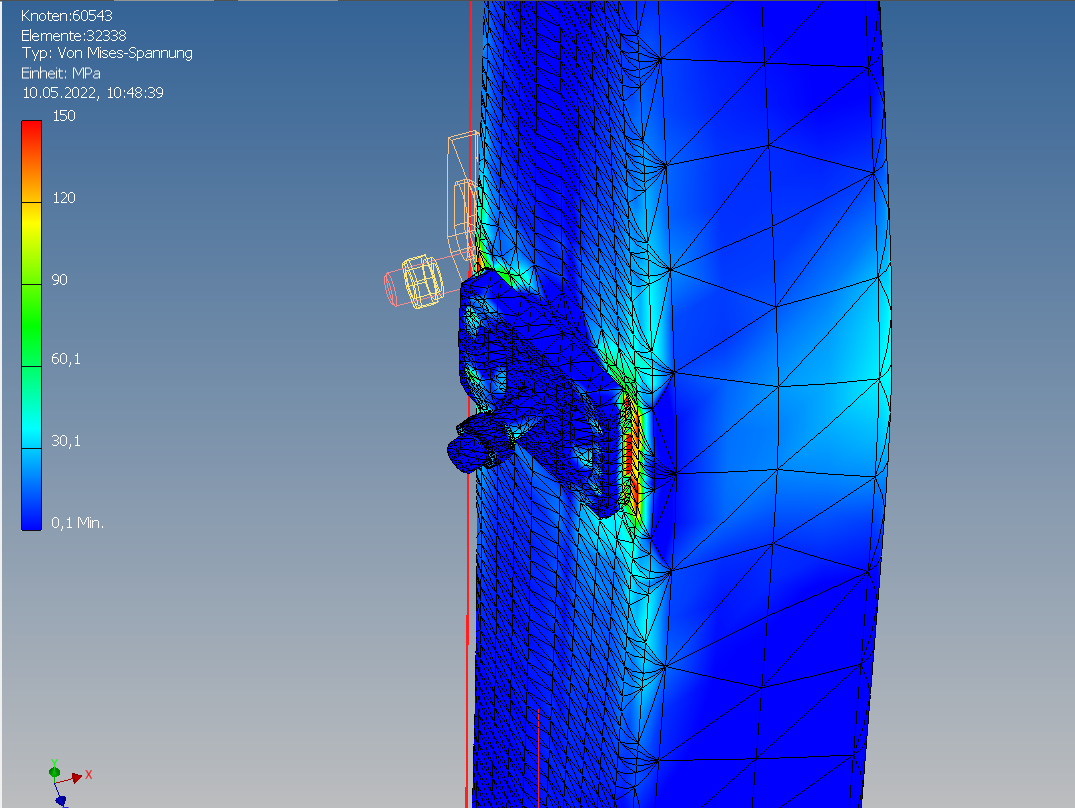Click the 120 legend value label
The image size is (1075, 808).
pos(64,198)
